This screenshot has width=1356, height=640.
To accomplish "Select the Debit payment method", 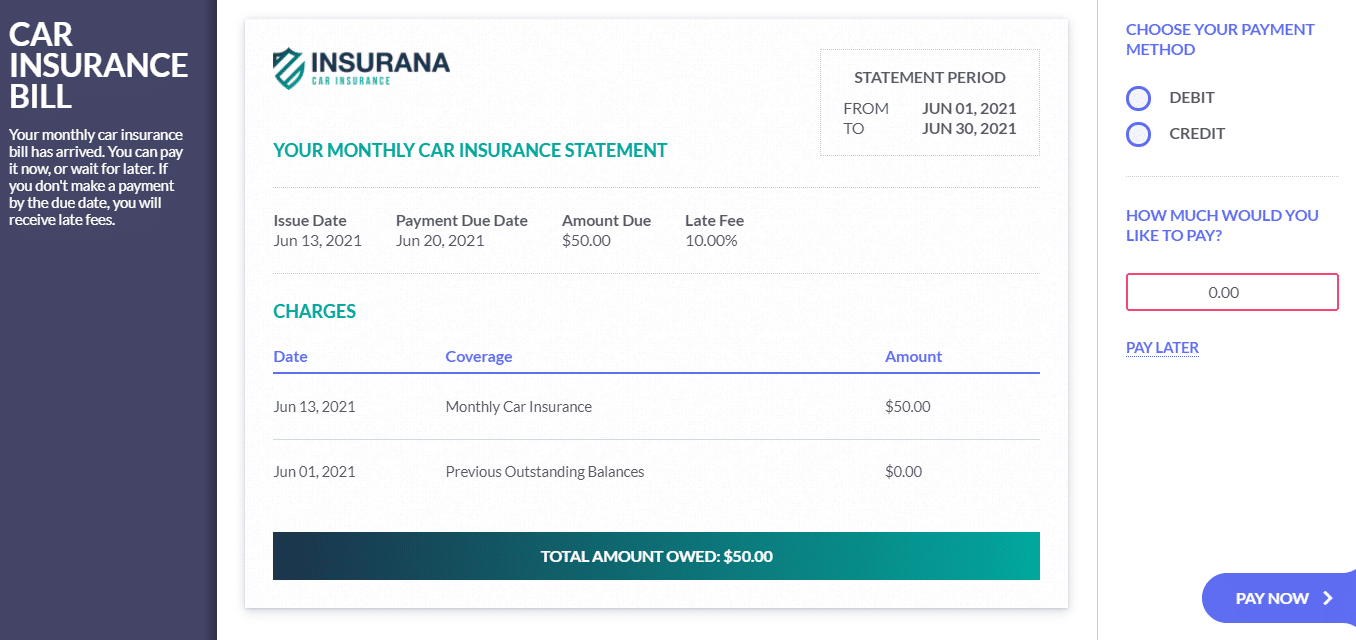I will pos(1139,98).
